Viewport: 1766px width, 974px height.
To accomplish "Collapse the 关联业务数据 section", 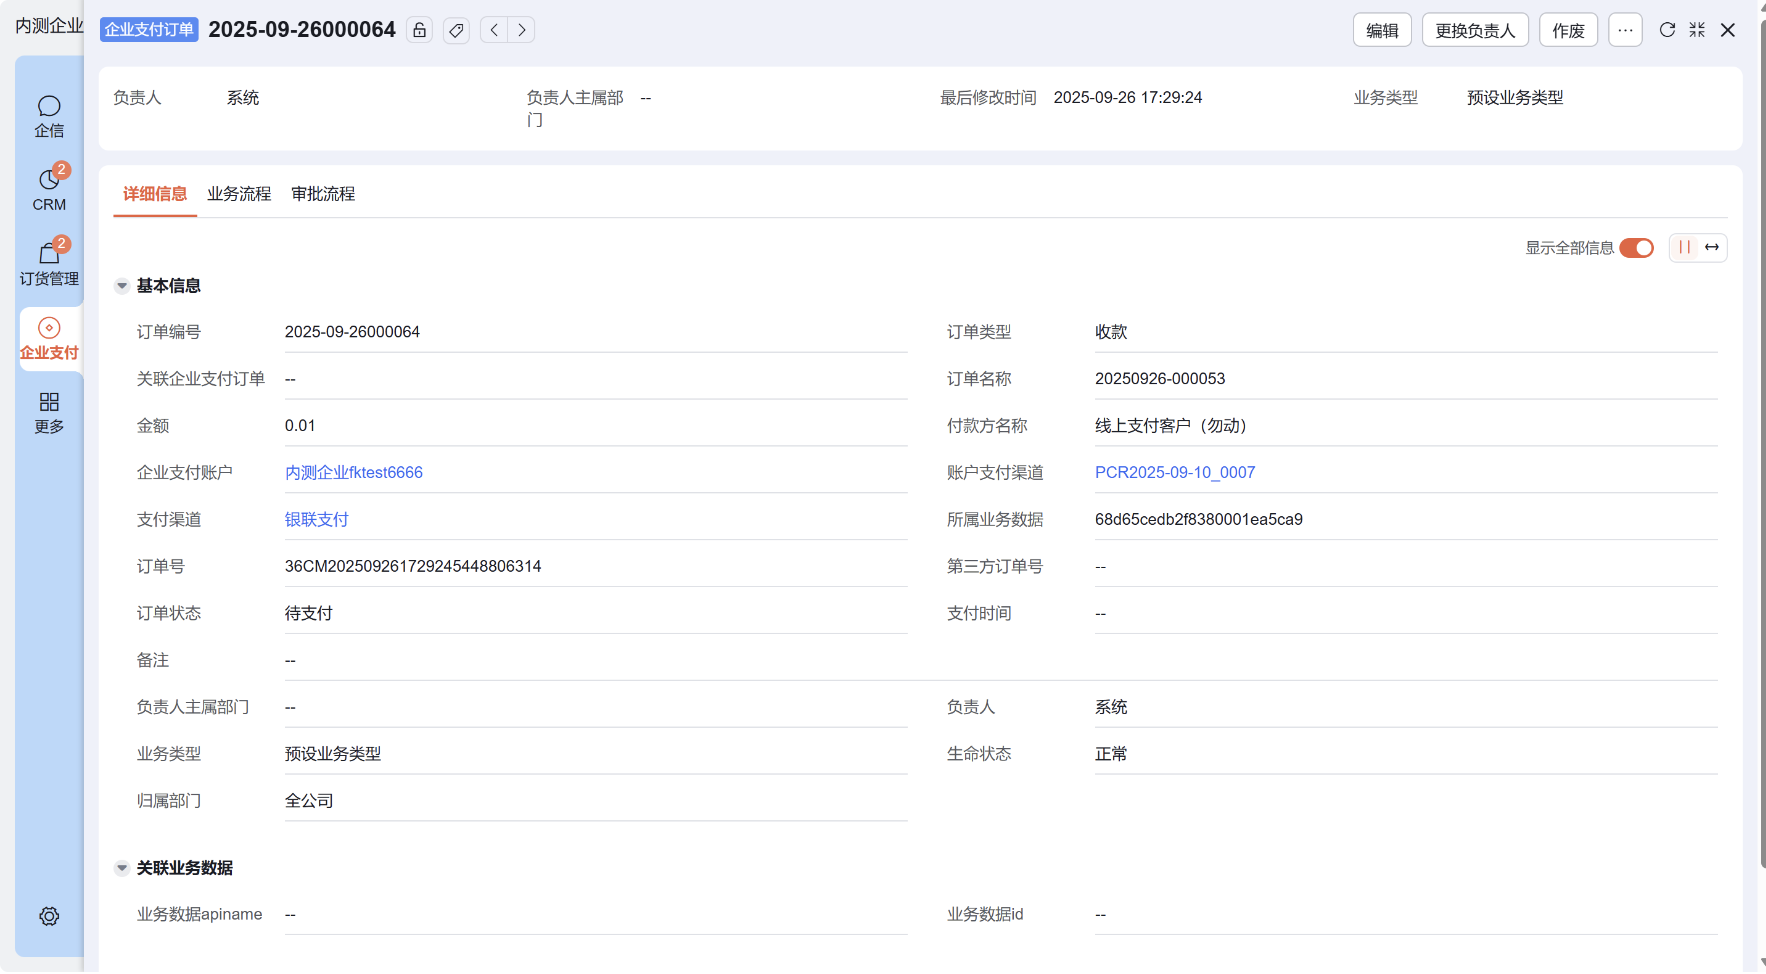I will pos(122,868).
